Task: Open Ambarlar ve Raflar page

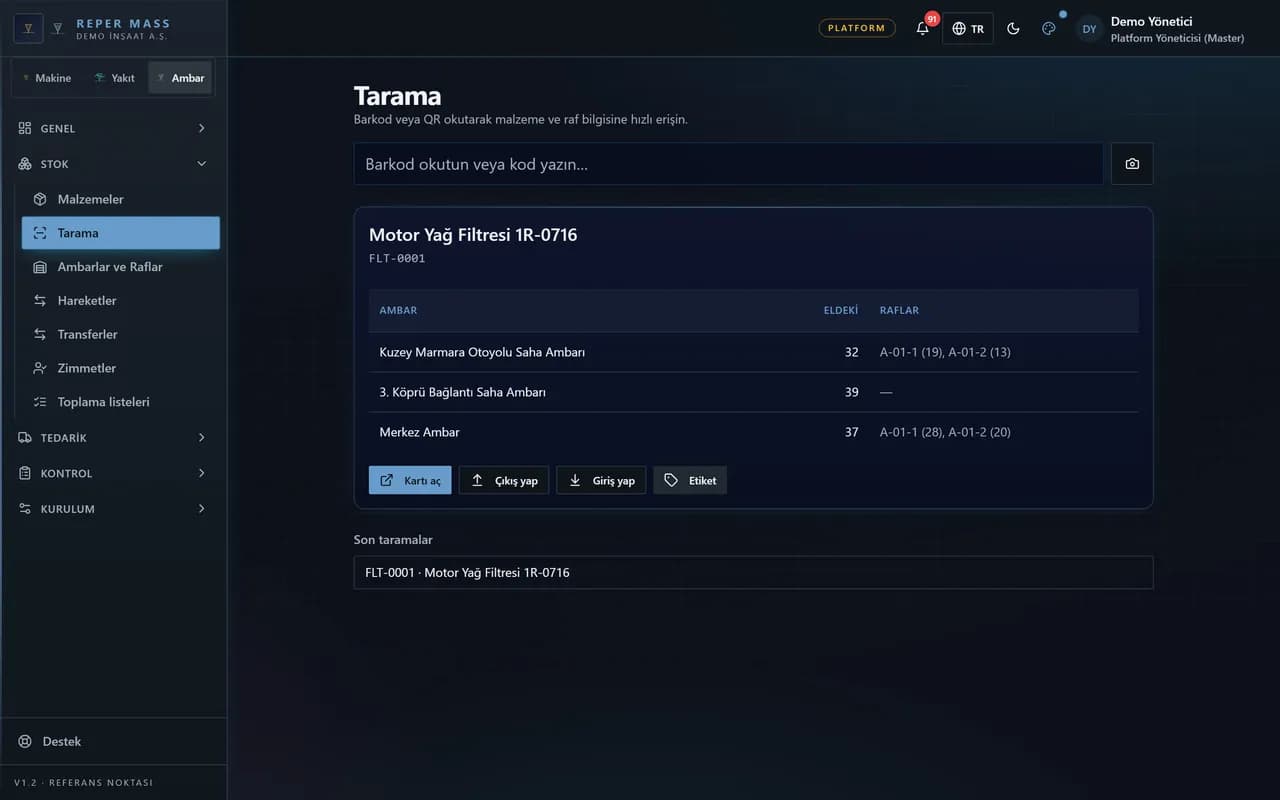Action: (x=121, y=267)
